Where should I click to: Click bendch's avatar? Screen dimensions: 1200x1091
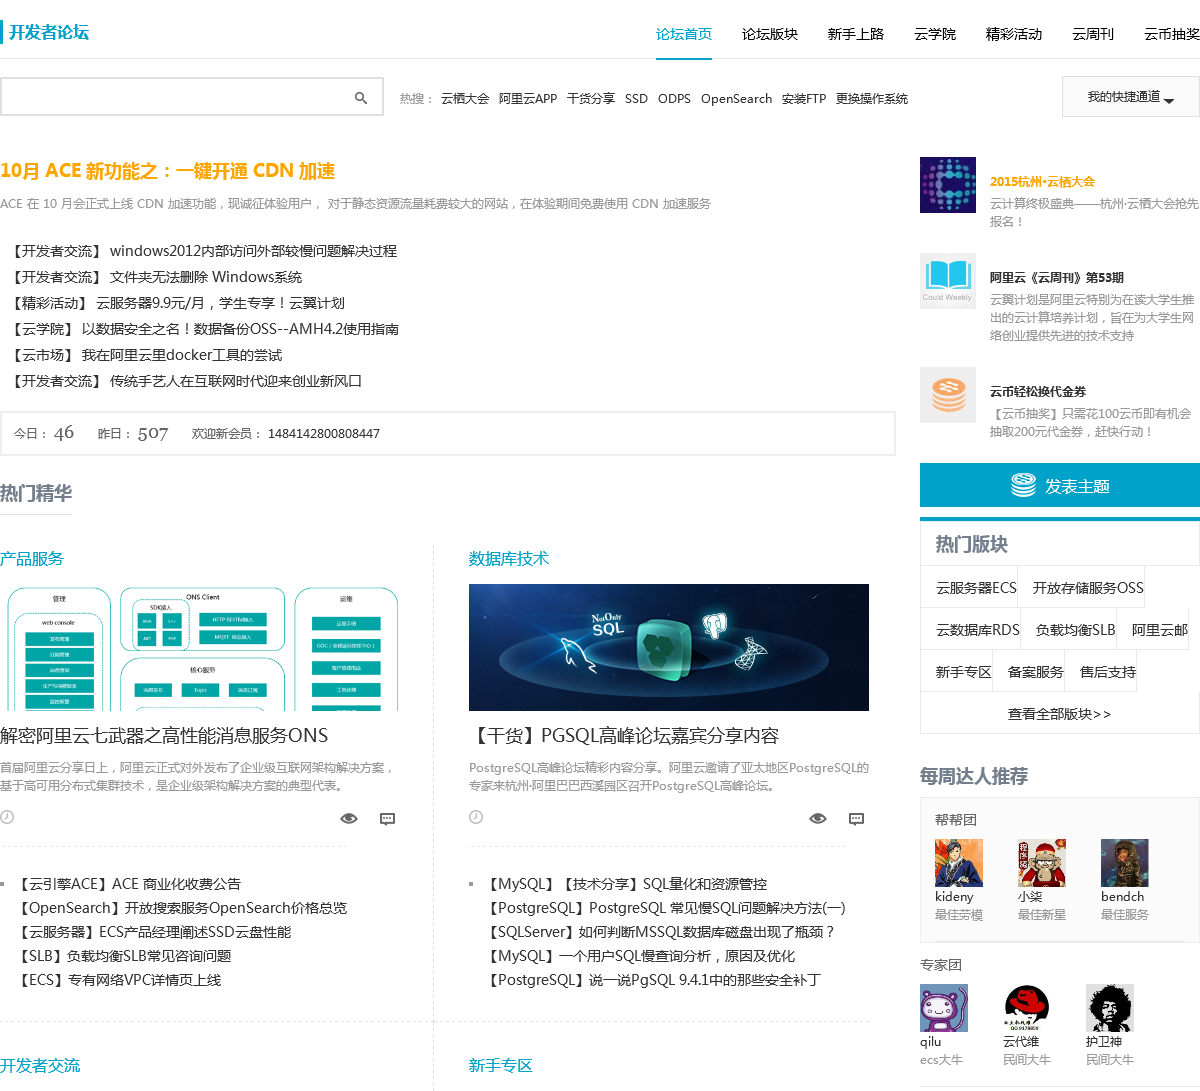[1125, 863]
